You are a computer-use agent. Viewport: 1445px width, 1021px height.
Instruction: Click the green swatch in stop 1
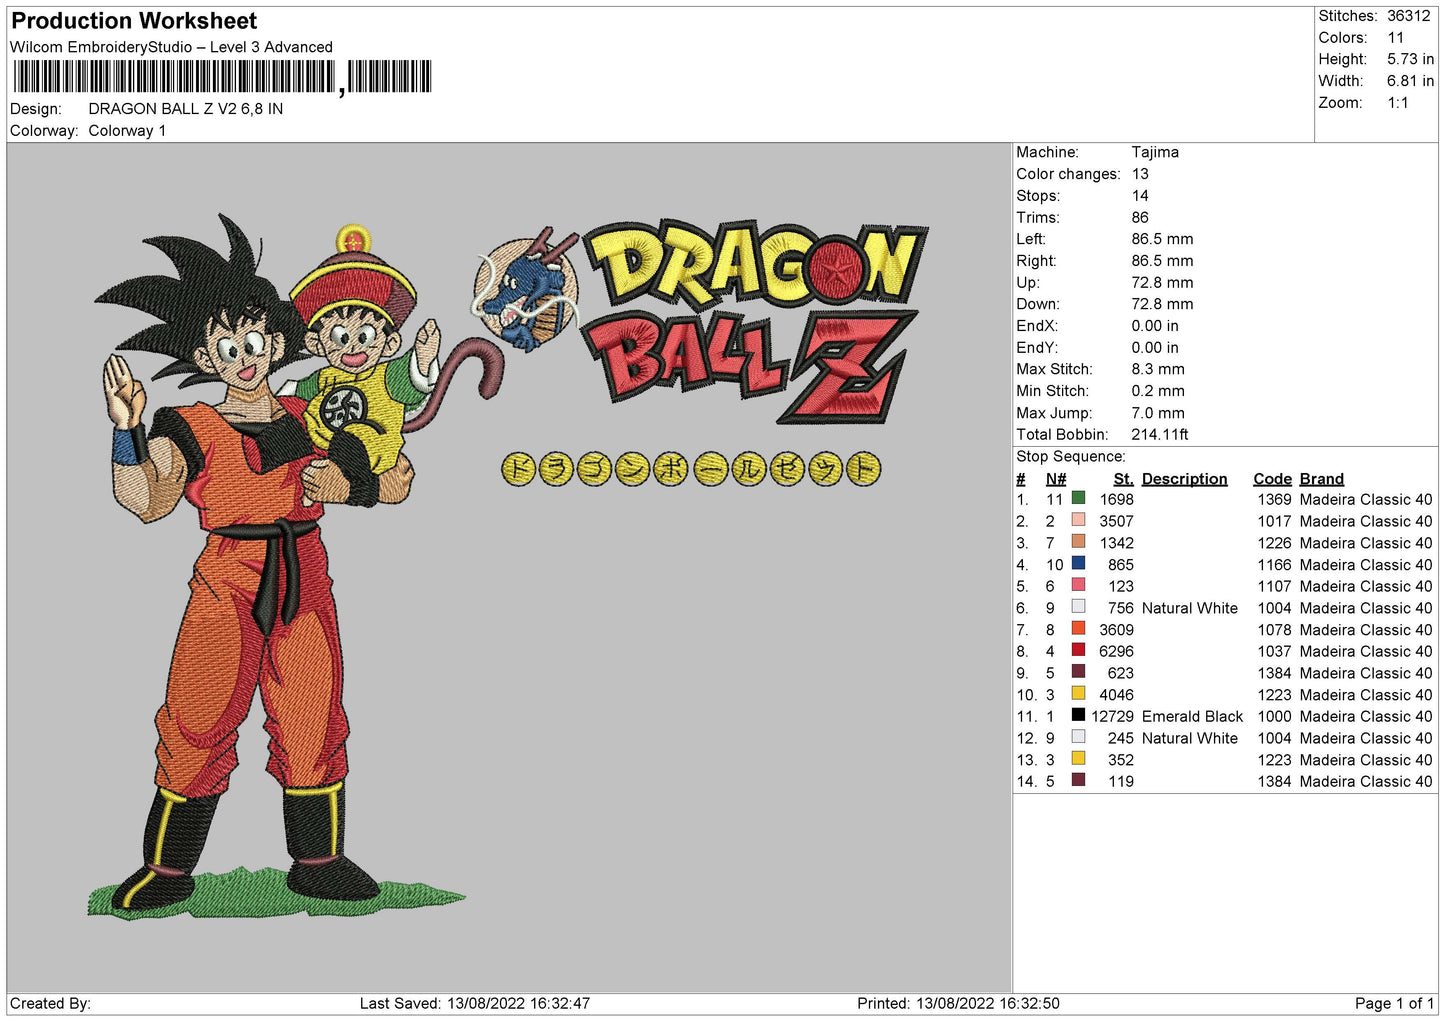click(1078, 498)
